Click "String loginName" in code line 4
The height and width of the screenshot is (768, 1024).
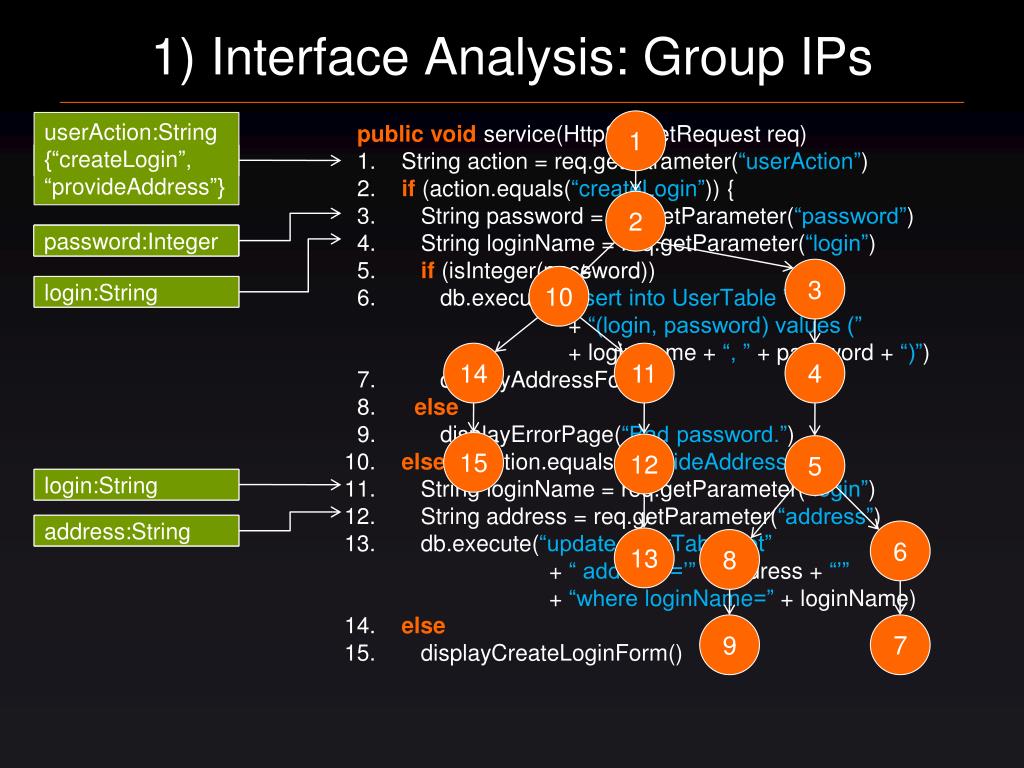tap(507, 244)
